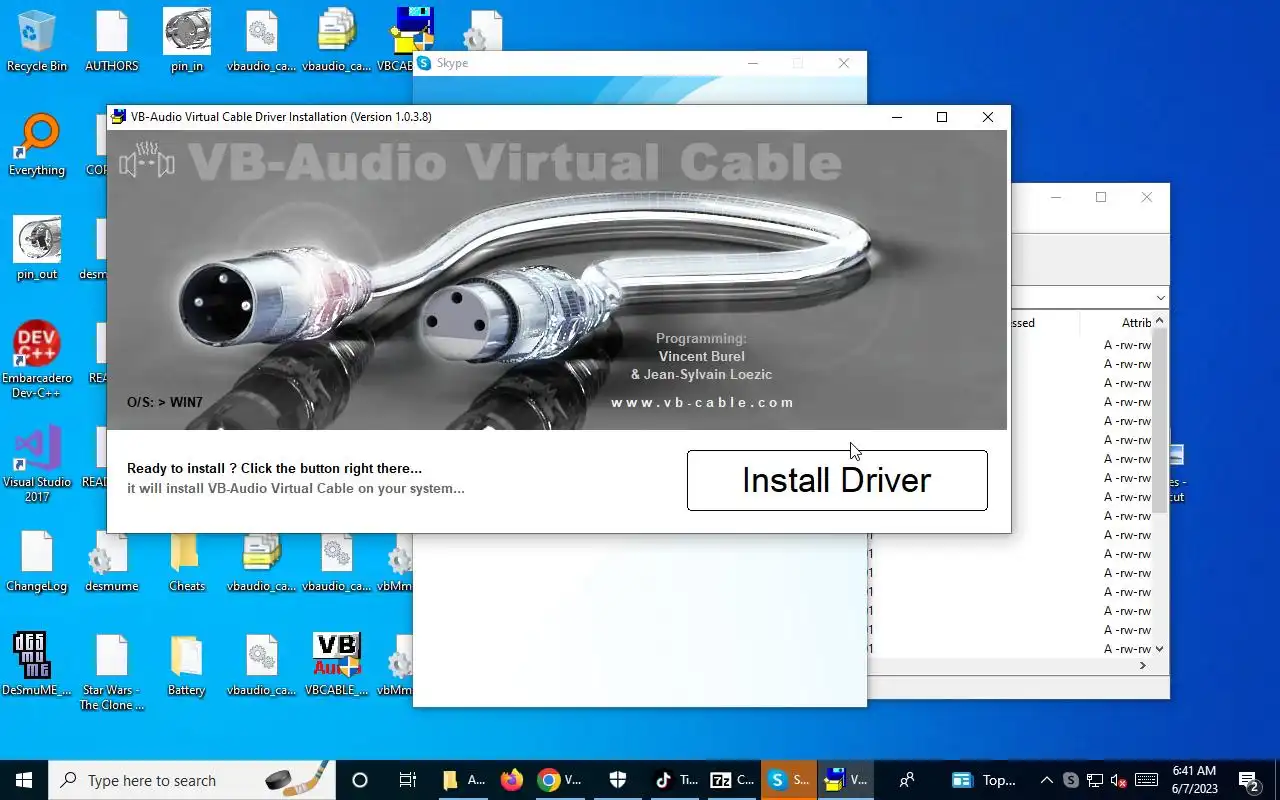Open the news widget labeled Top...

point(984,780)
